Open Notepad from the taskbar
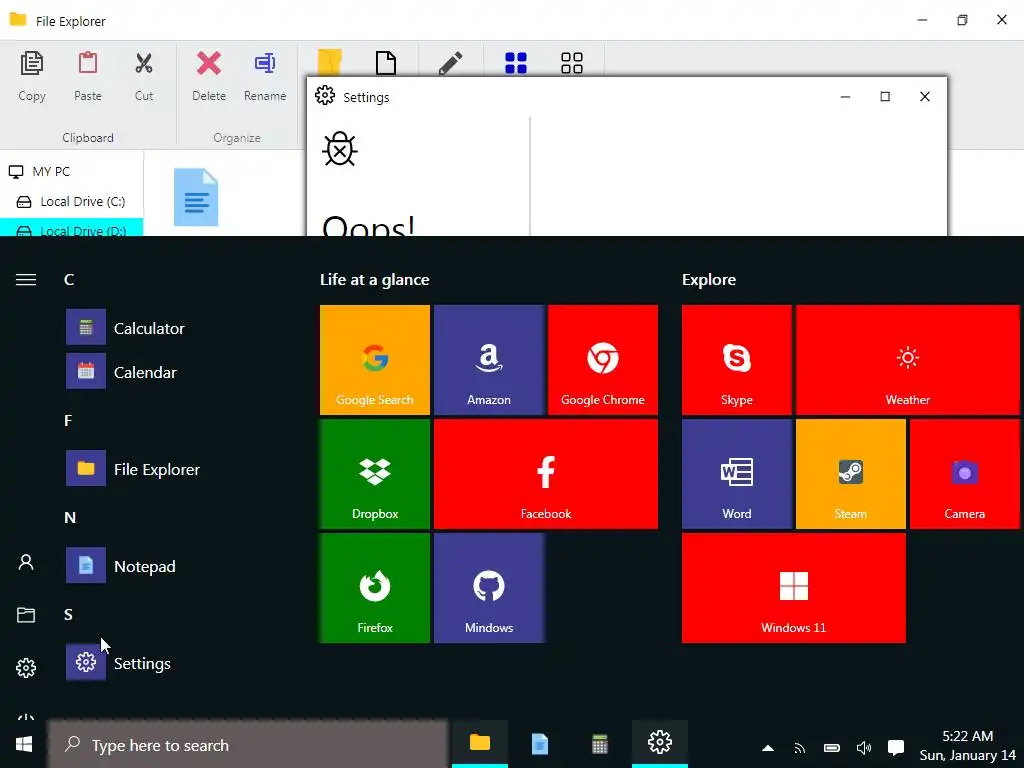Viewport: 1024px width, 768px height. [539, 743]
